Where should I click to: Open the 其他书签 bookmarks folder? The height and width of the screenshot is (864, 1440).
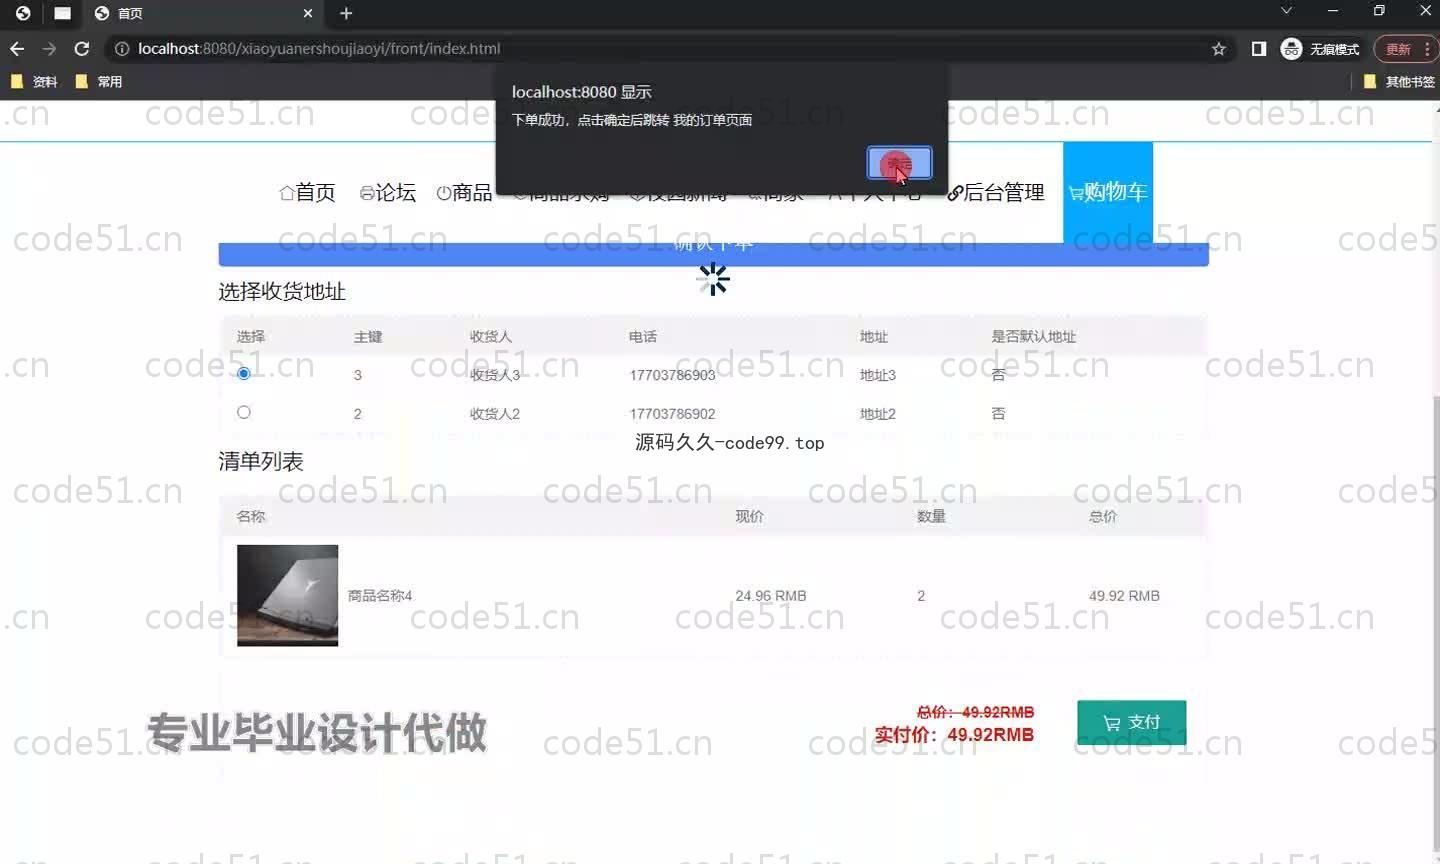tap(1399, 82)
